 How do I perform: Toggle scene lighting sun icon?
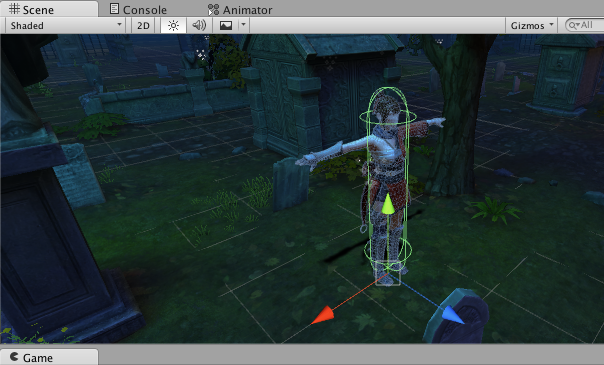pos(173,25)
